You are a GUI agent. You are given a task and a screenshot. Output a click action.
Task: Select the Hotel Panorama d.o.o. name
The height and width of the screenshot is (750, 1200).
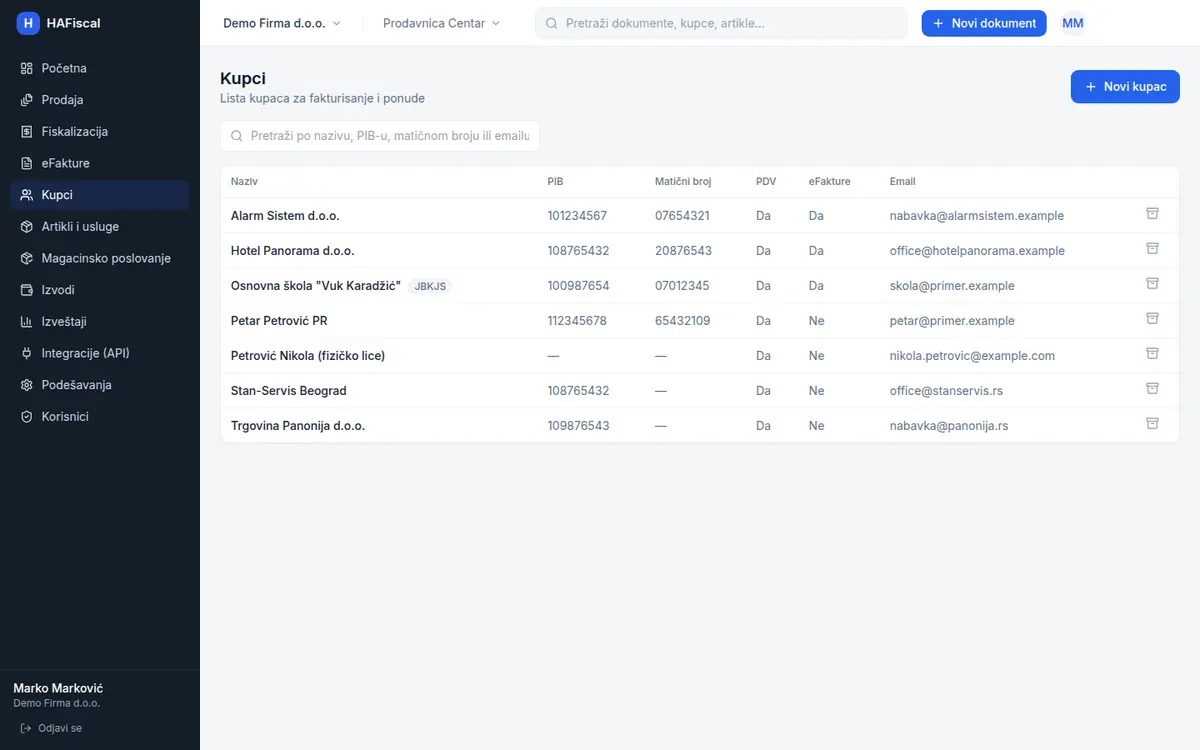click(292, 251)
